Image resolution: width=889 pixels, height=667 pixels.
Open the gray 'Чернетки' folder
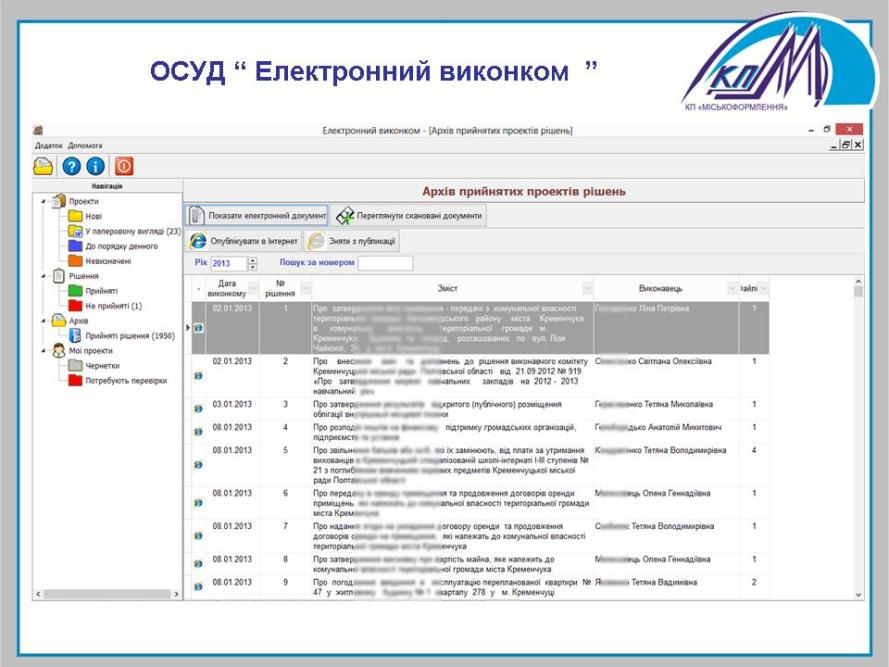[102, 366]
